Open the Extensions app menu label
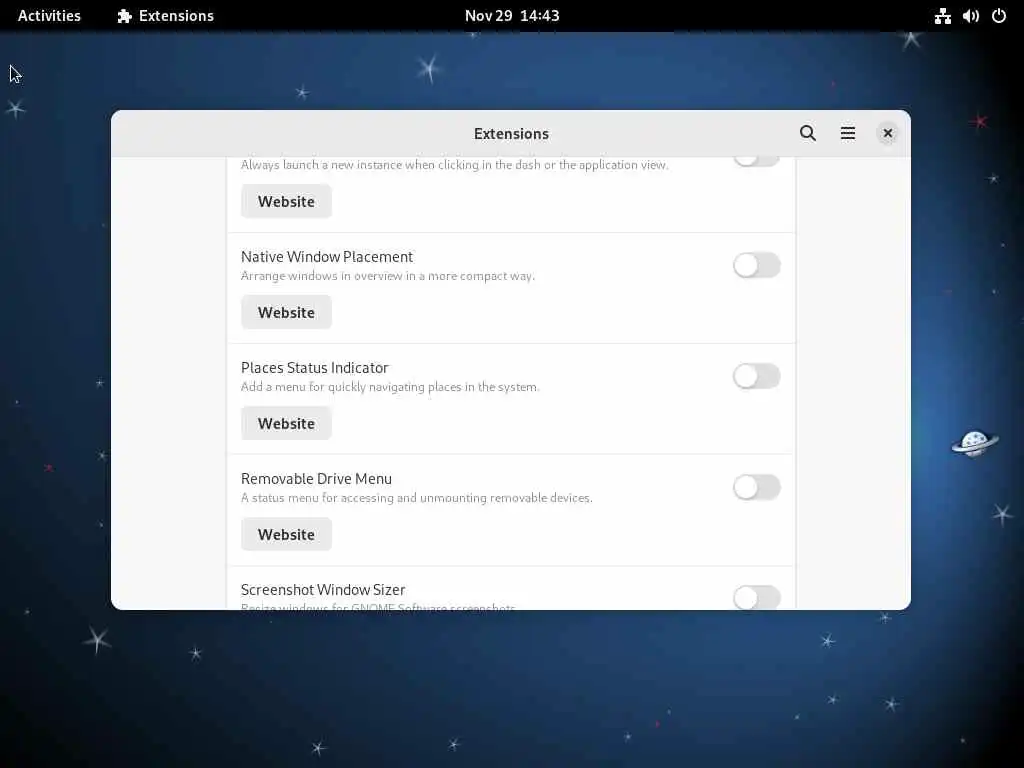Screen dimensions: 1024x768 coord(176,16)
